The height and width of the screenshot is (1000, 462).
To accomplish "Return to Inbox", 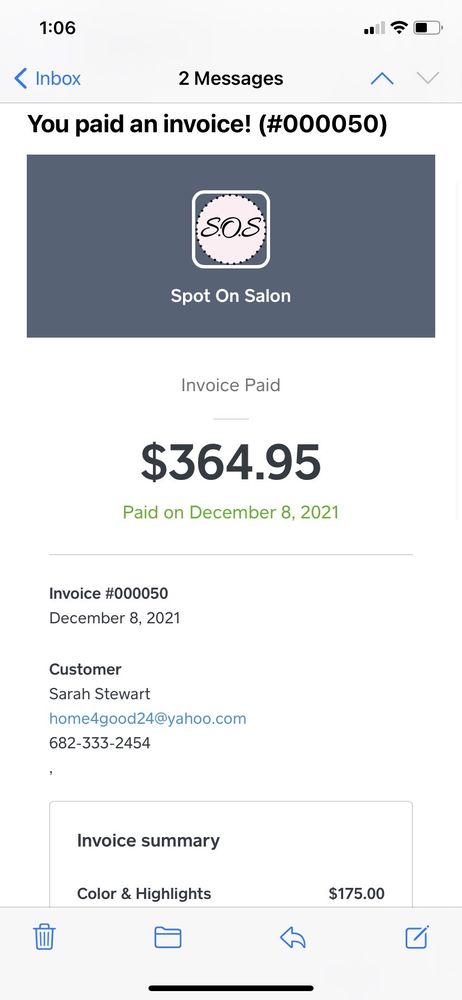I will (x=47, y=78).
